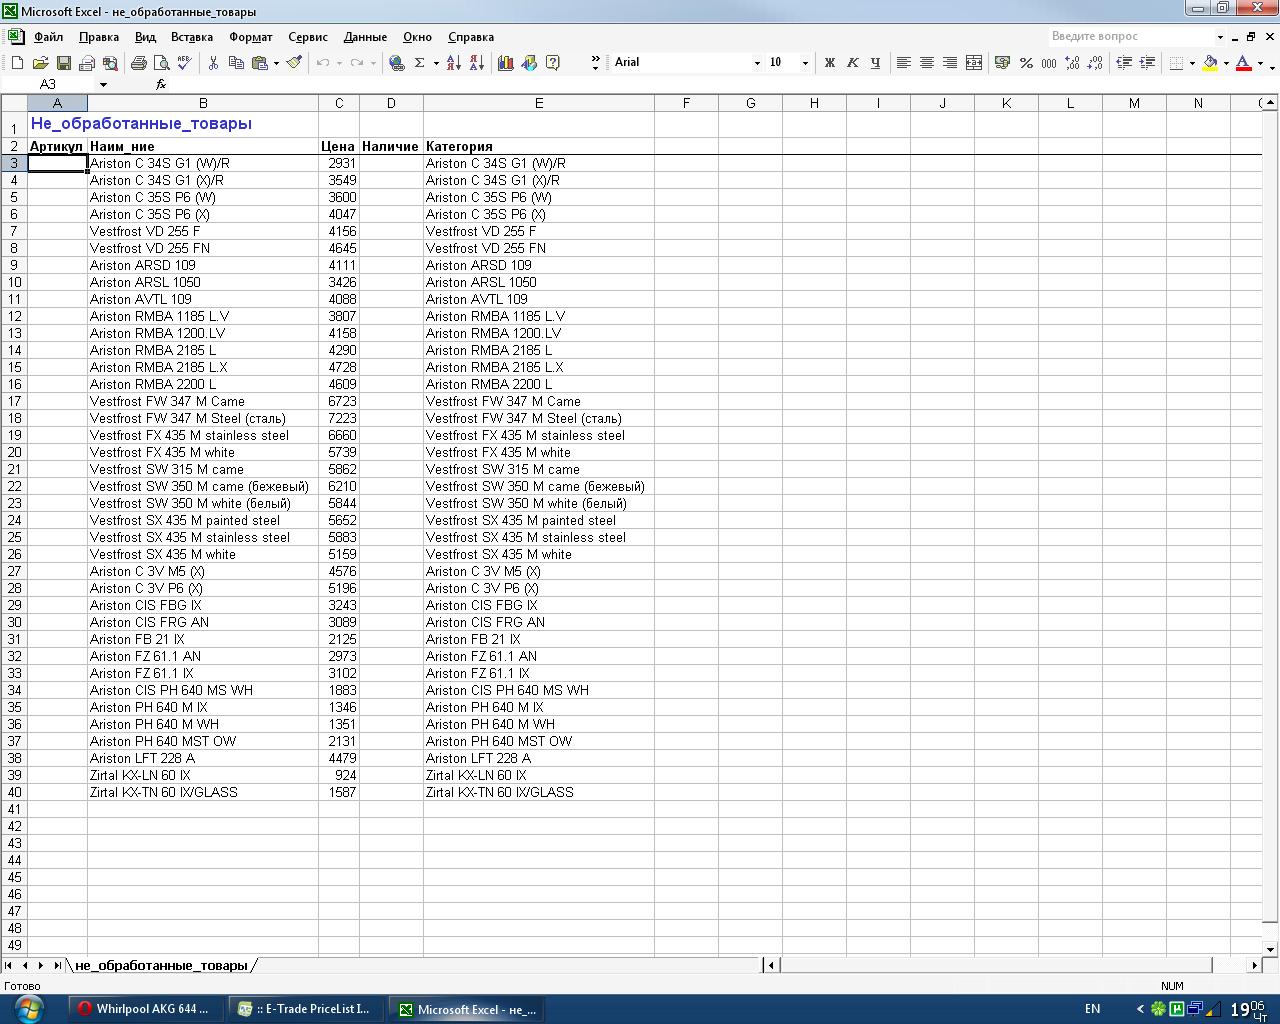The height and width of the screenshot is (1024, 1280).
Task: Jump to last sheet tab arrow
Action: [57, 966]
